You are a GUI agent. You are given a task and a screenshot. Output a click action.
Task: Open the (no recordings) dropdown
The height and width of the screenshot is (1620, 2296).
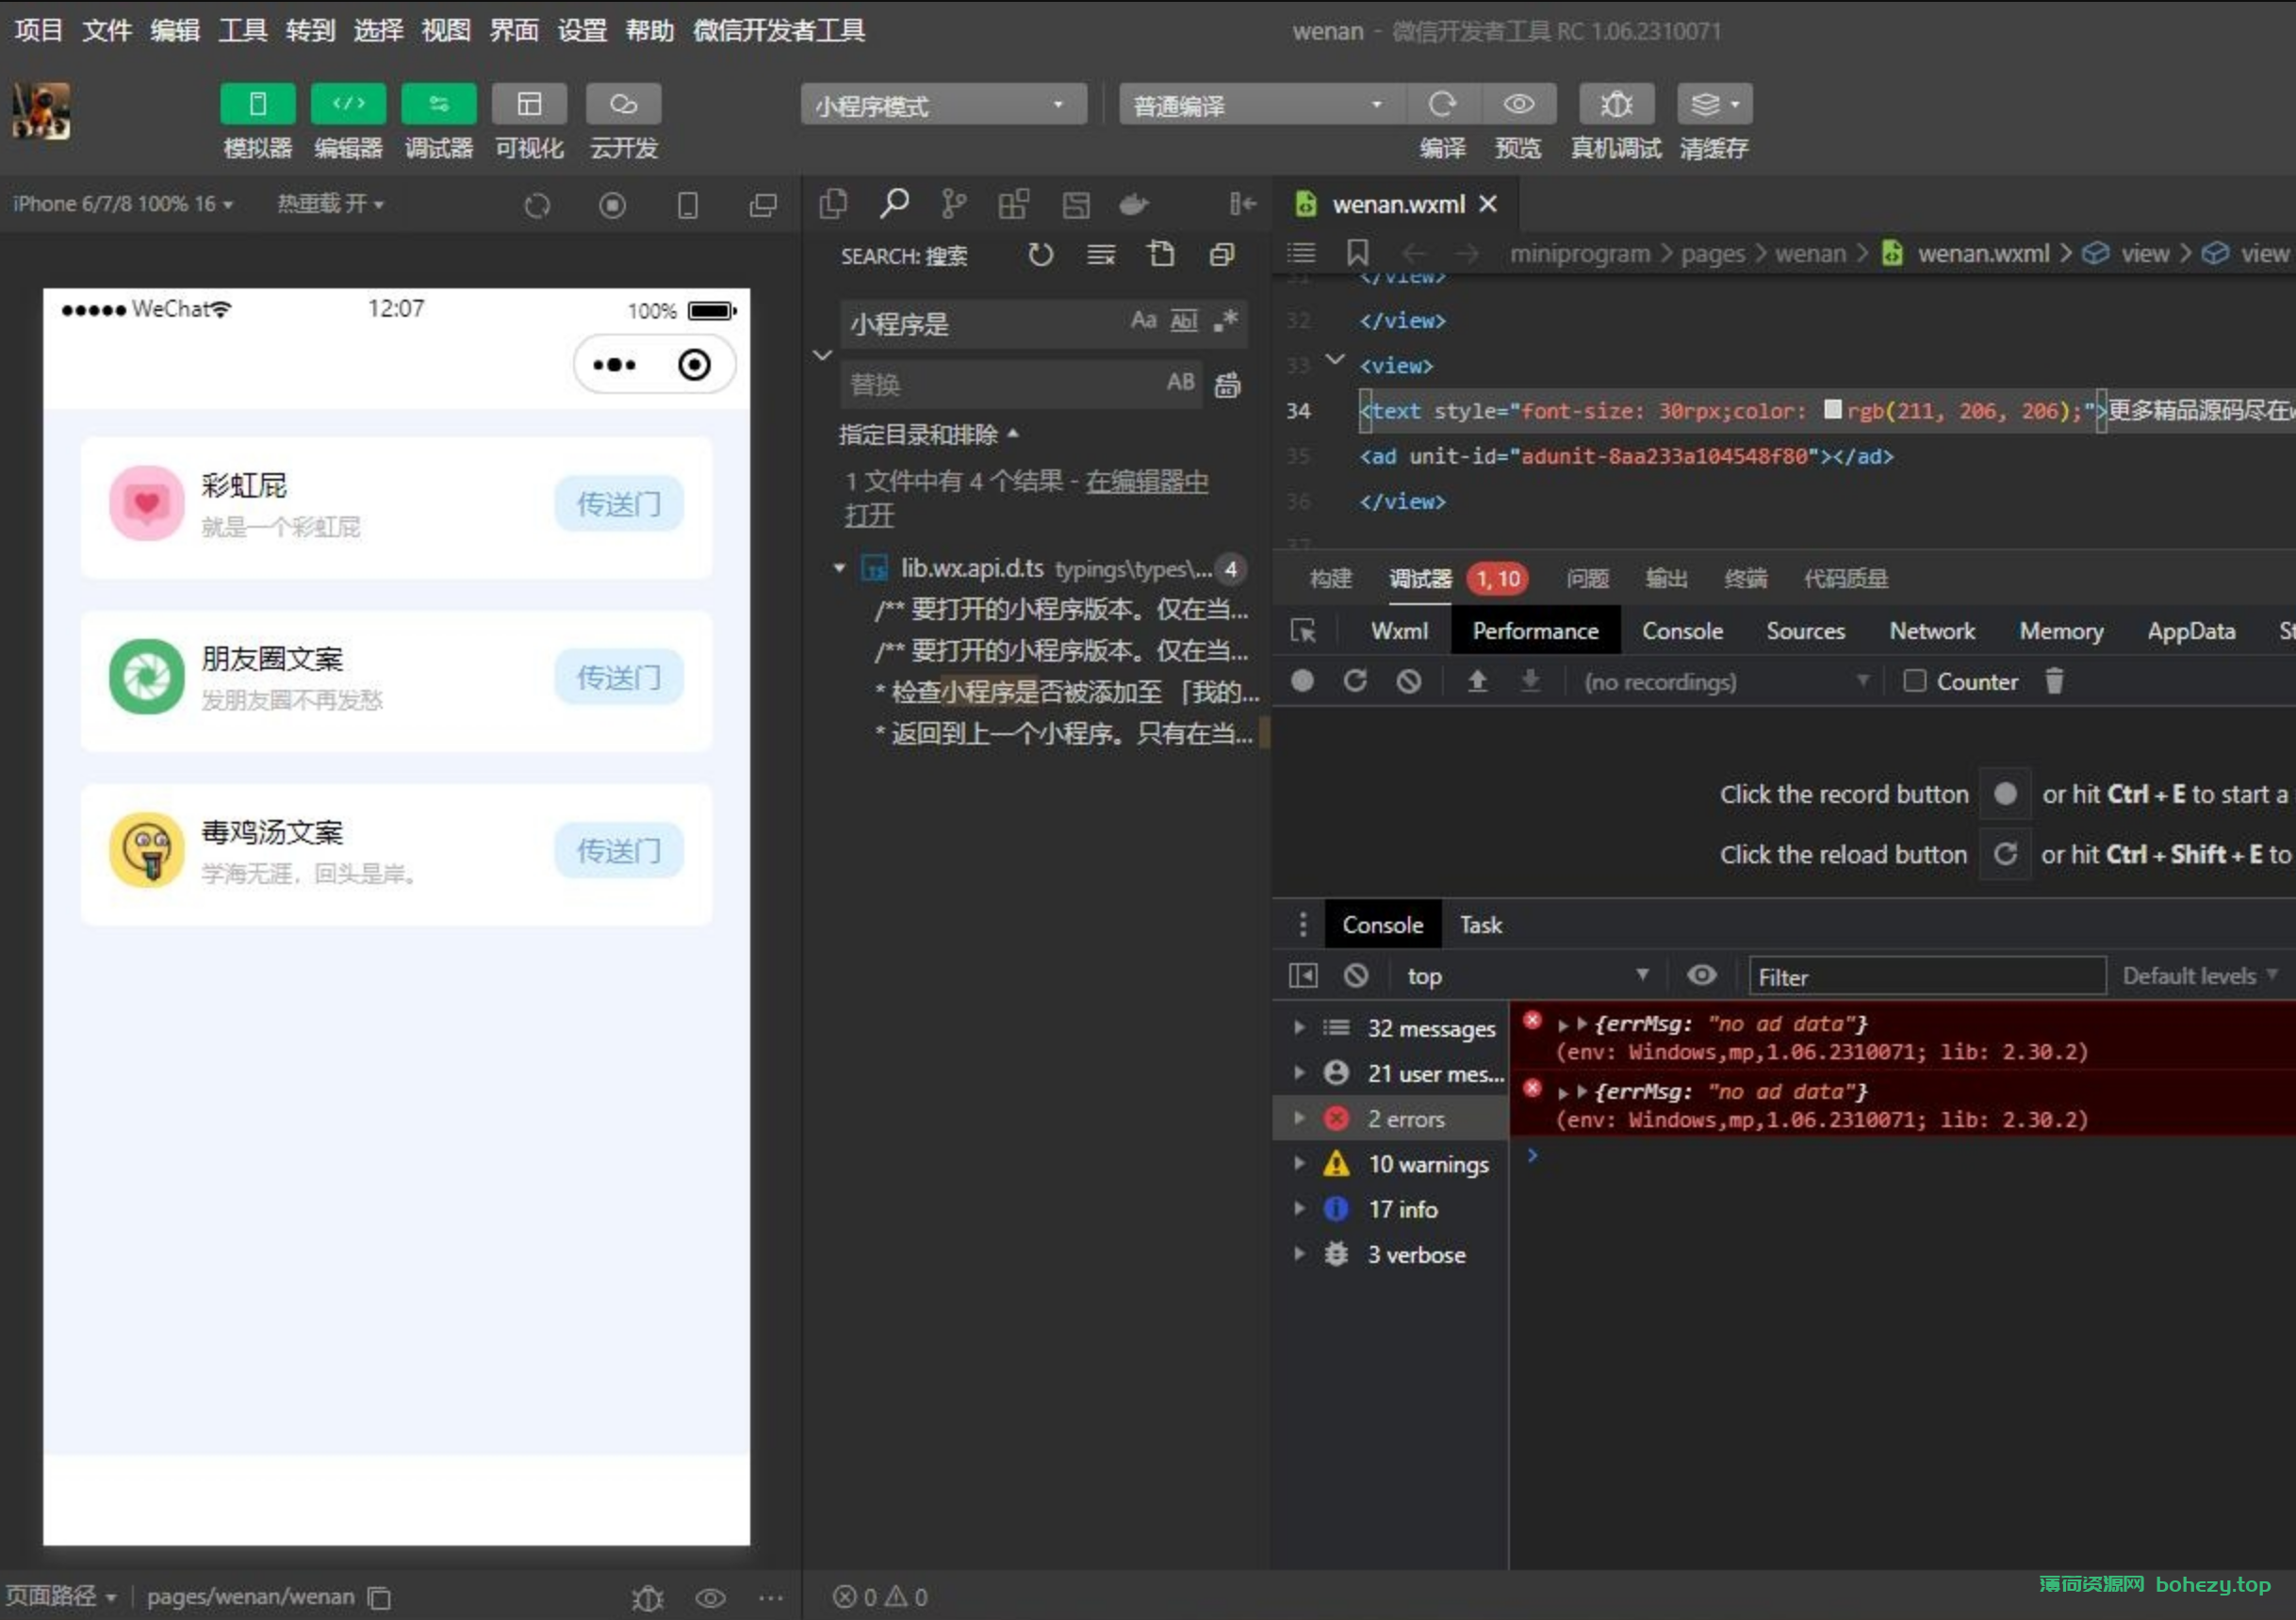click(1726, 682)
